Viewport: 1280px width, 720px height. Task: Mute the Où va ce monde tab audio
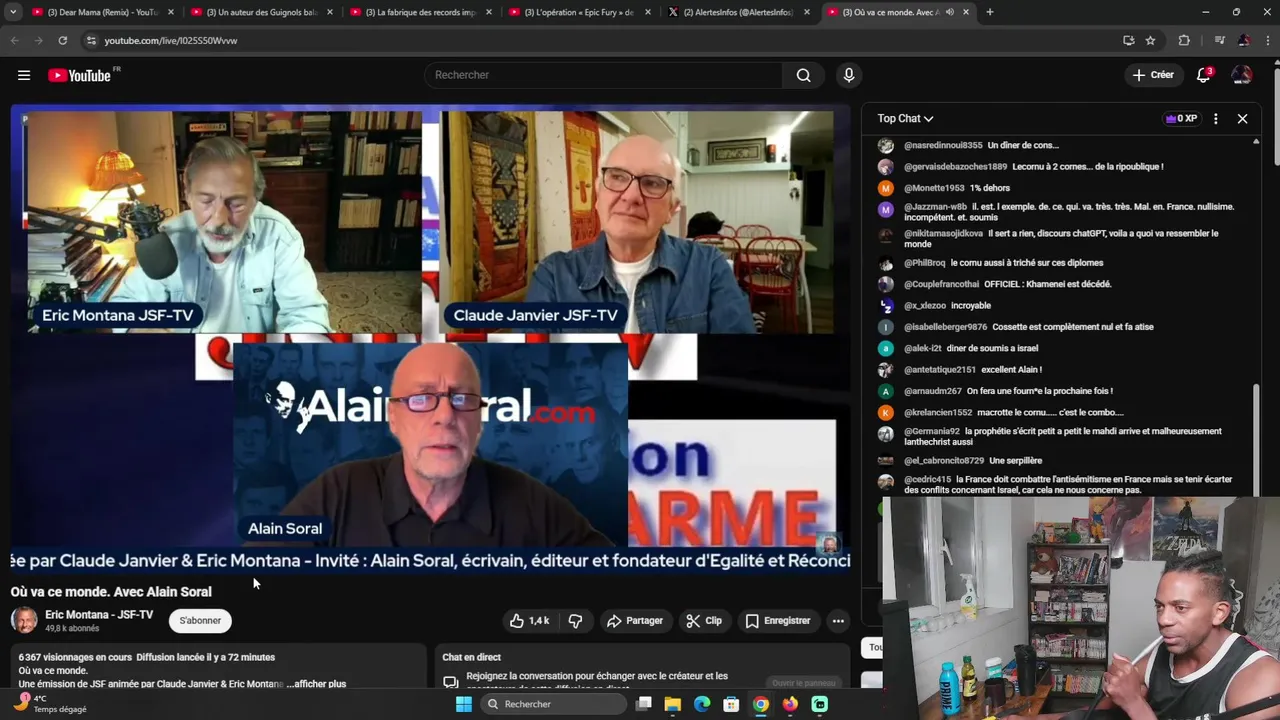point(949,12)
